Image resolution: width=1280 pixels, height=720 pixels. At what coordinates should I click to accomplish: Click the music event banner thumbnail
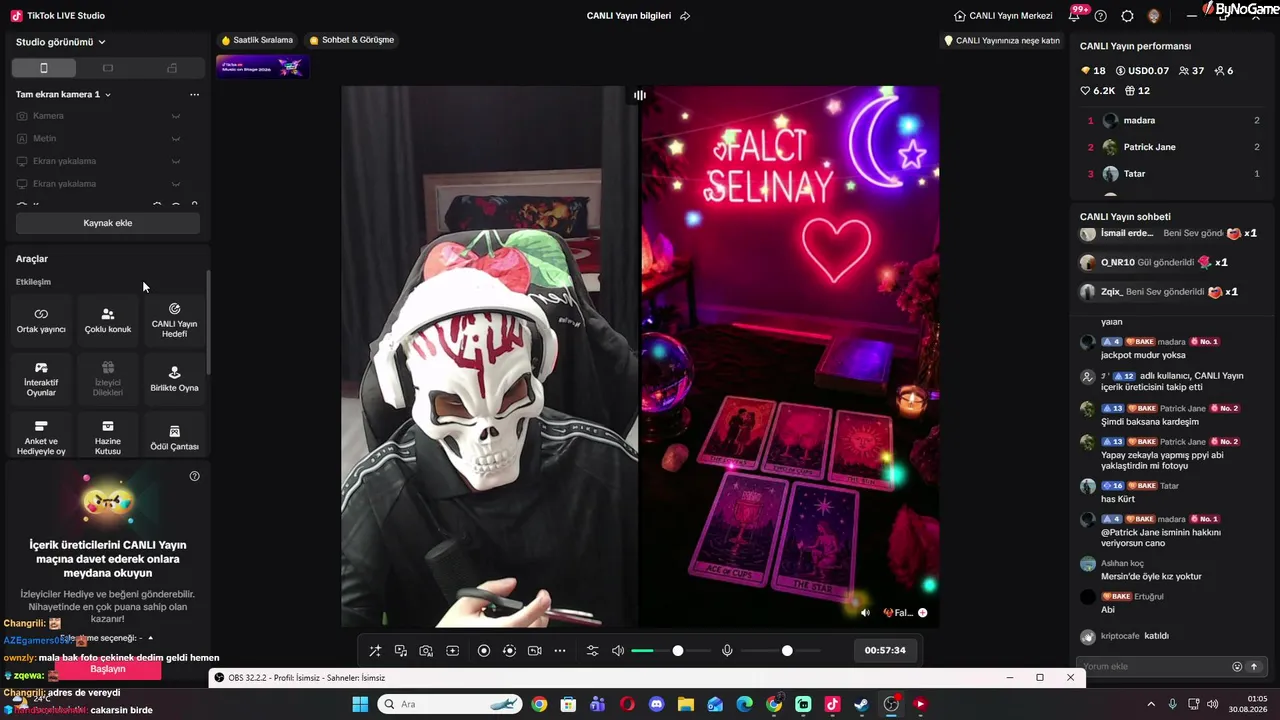(262, 67)
